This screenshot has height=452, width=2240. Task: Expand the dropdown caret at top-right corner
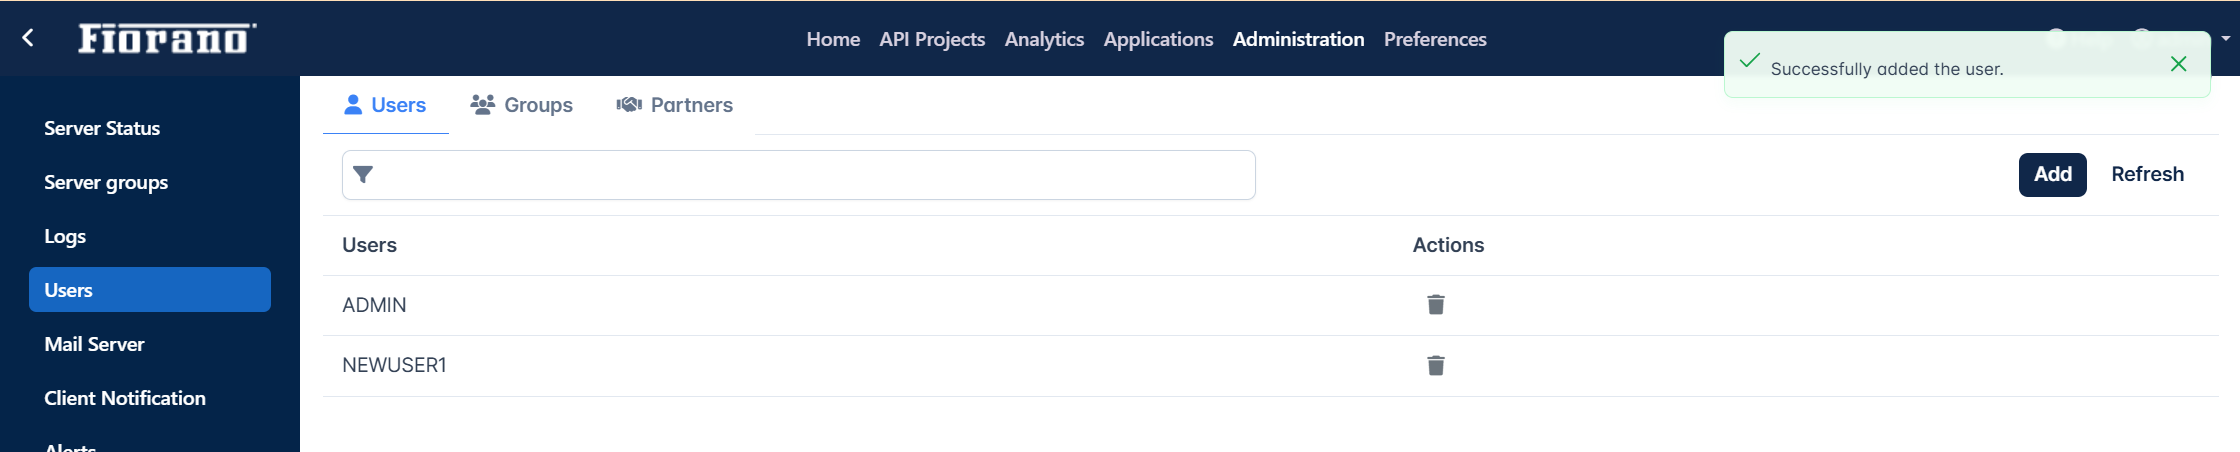(2226, 38)
